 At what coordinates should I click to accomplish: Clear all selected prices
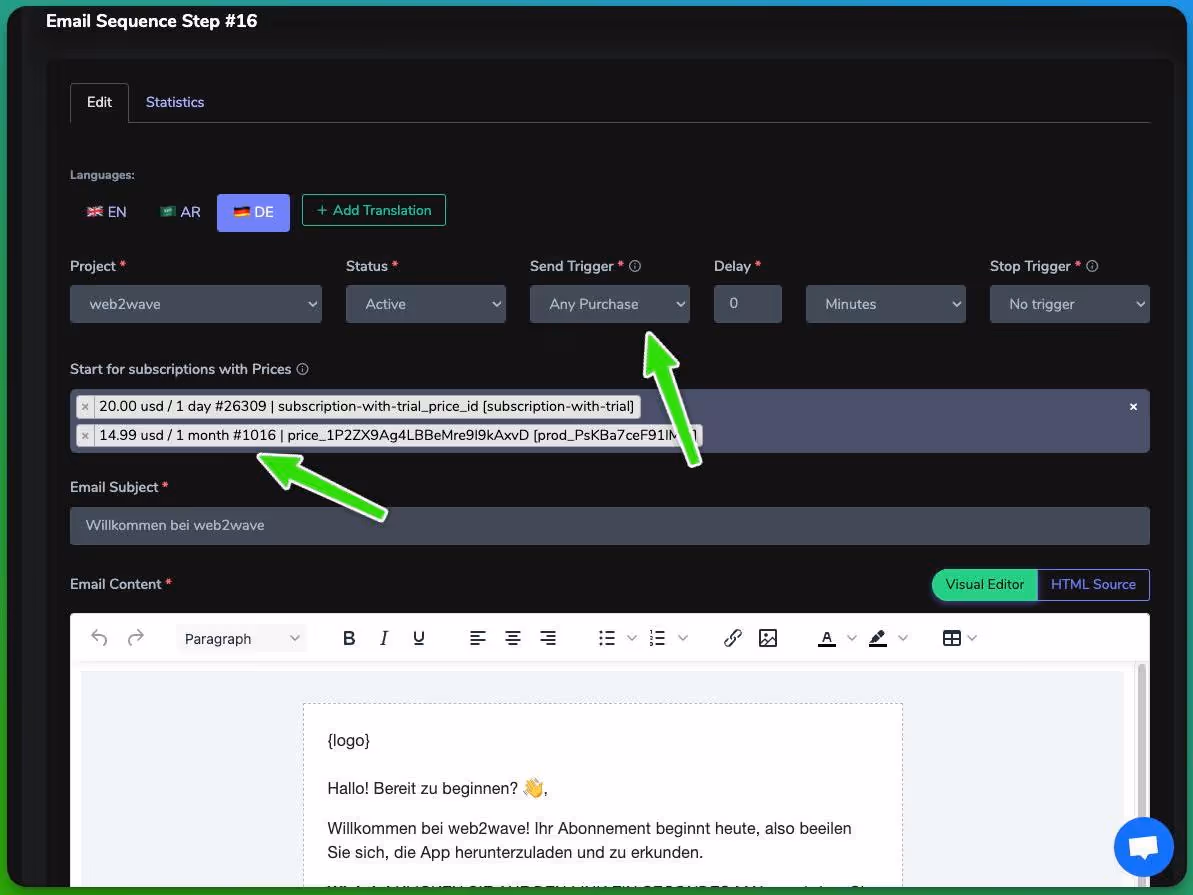click(x=1133, y=406)
